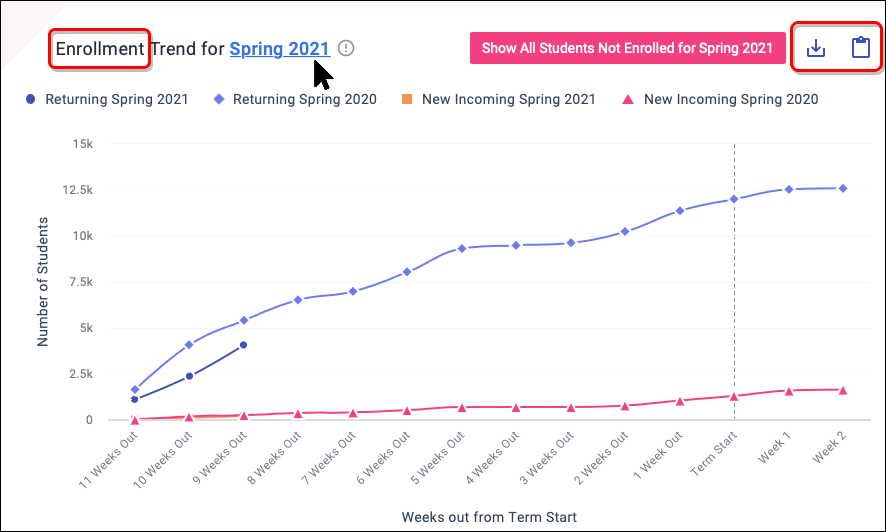Click Returning Spring 2021 10 Weeks Out dot
Screen dimensions: 886x532
189,376
